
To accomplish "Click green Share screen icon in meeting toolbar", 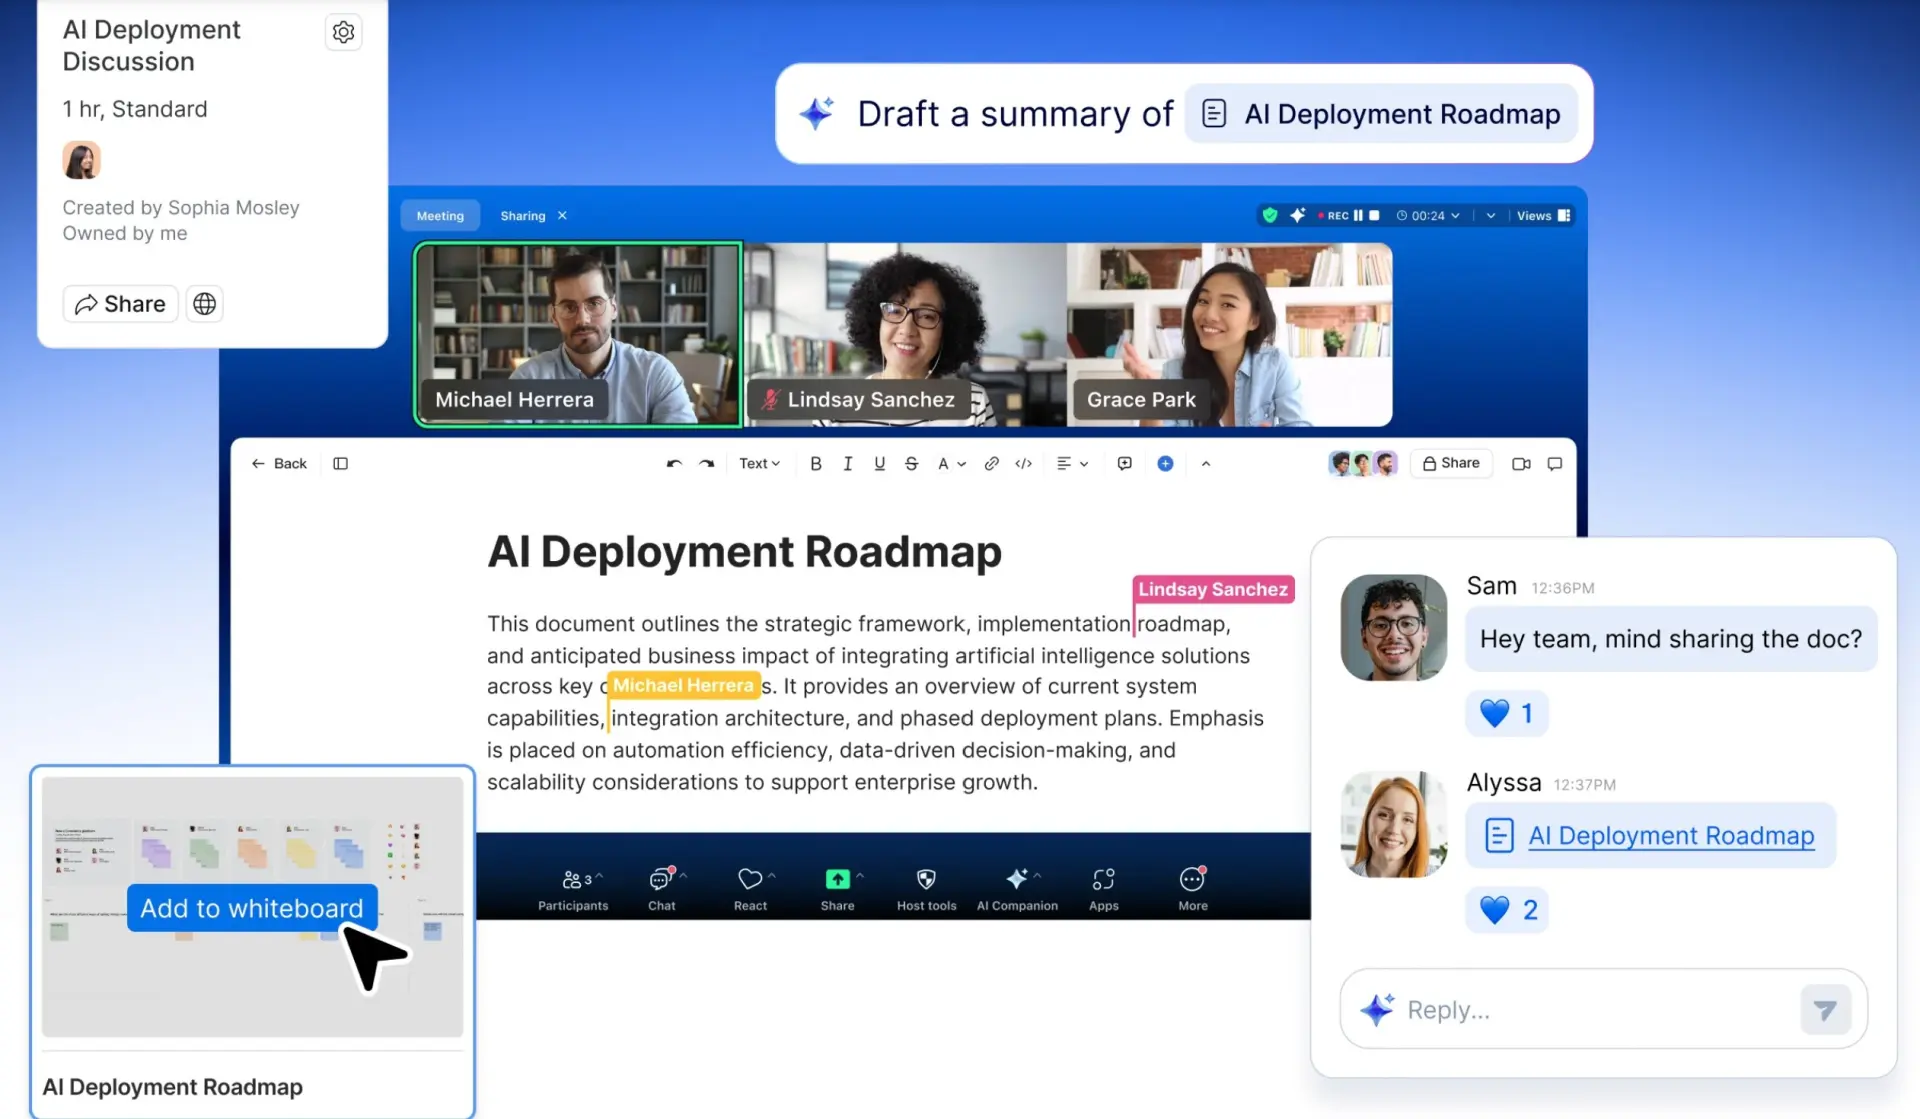I will click(x=837, y=879).
